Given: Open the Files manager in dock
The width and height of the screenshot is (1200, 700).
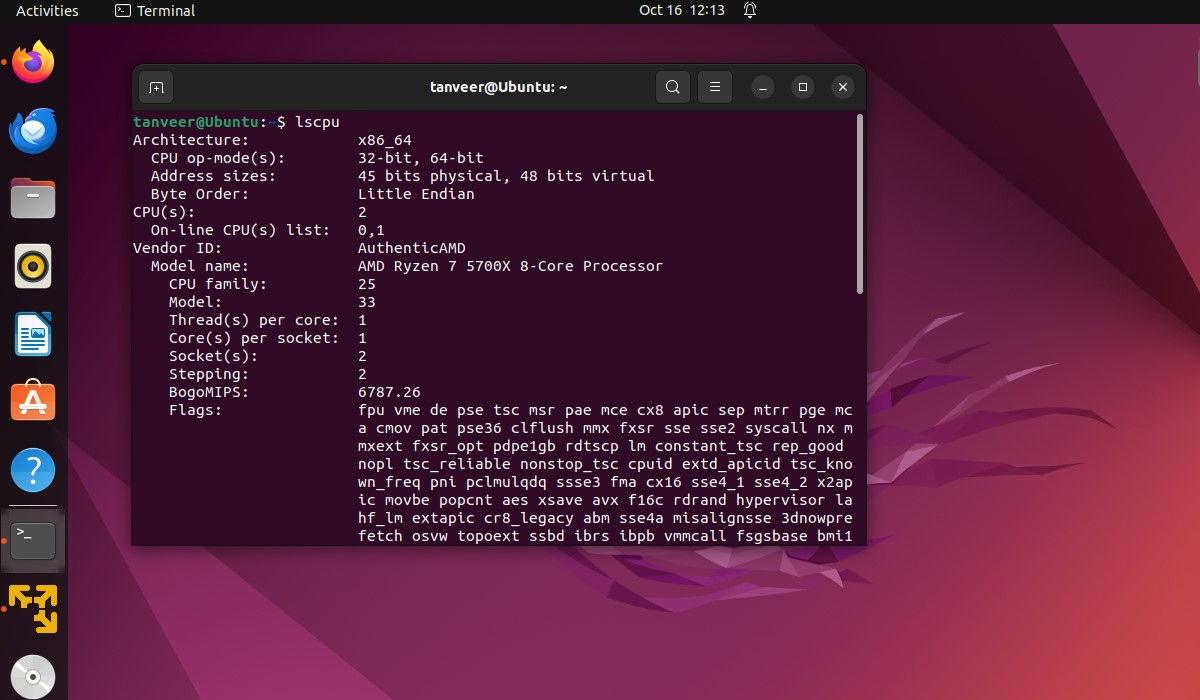Looking at the screenshot, I should click(33, 198).
